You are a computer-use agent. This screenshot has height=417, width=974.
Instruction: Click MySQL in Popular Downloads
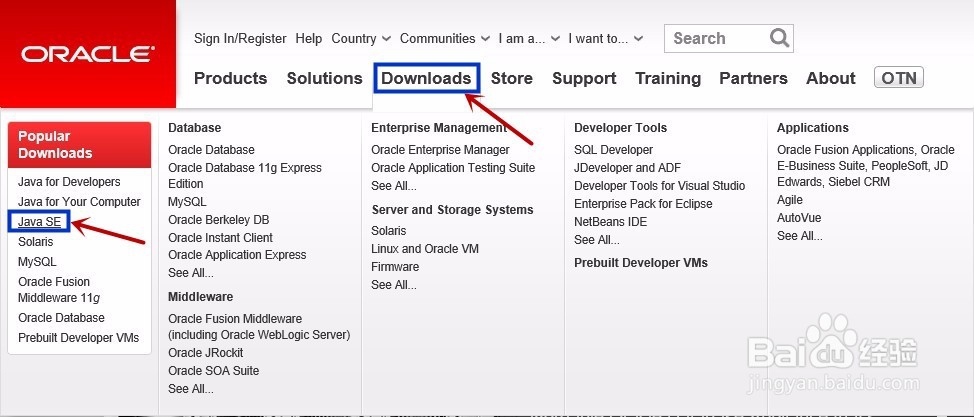pyautogui.click(x=37, y=262)
